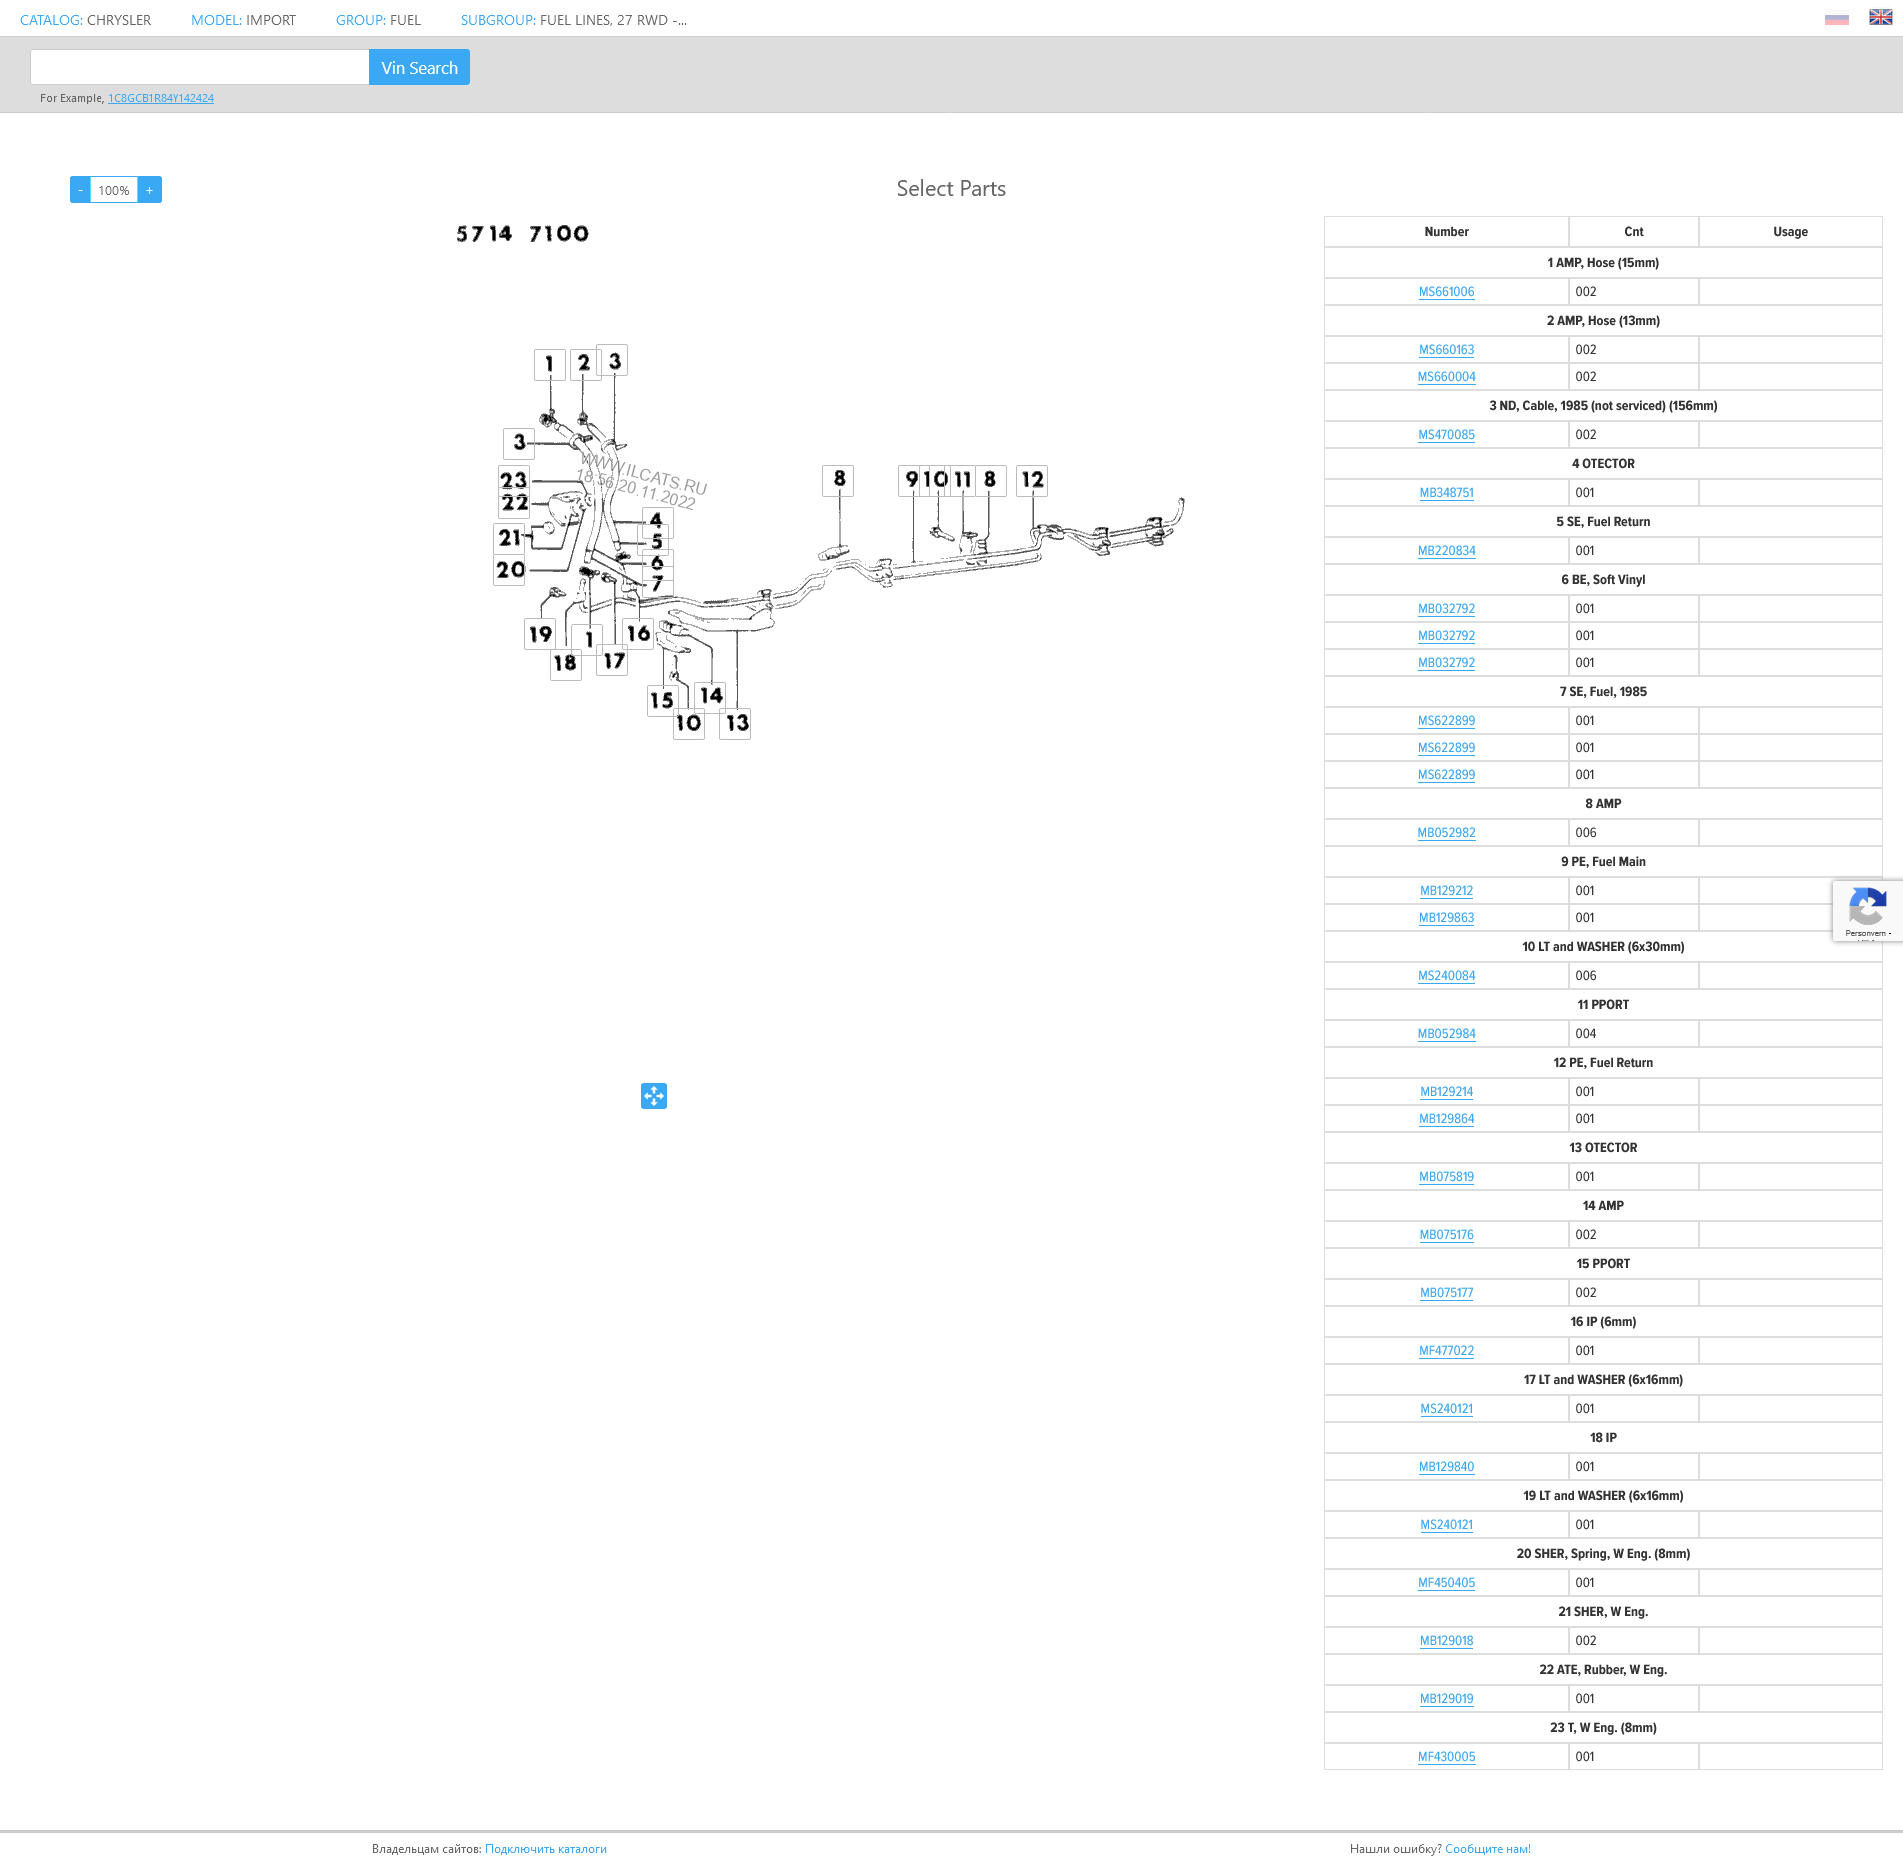Click the blue move/pan diagram icon

click(654, 1096)
